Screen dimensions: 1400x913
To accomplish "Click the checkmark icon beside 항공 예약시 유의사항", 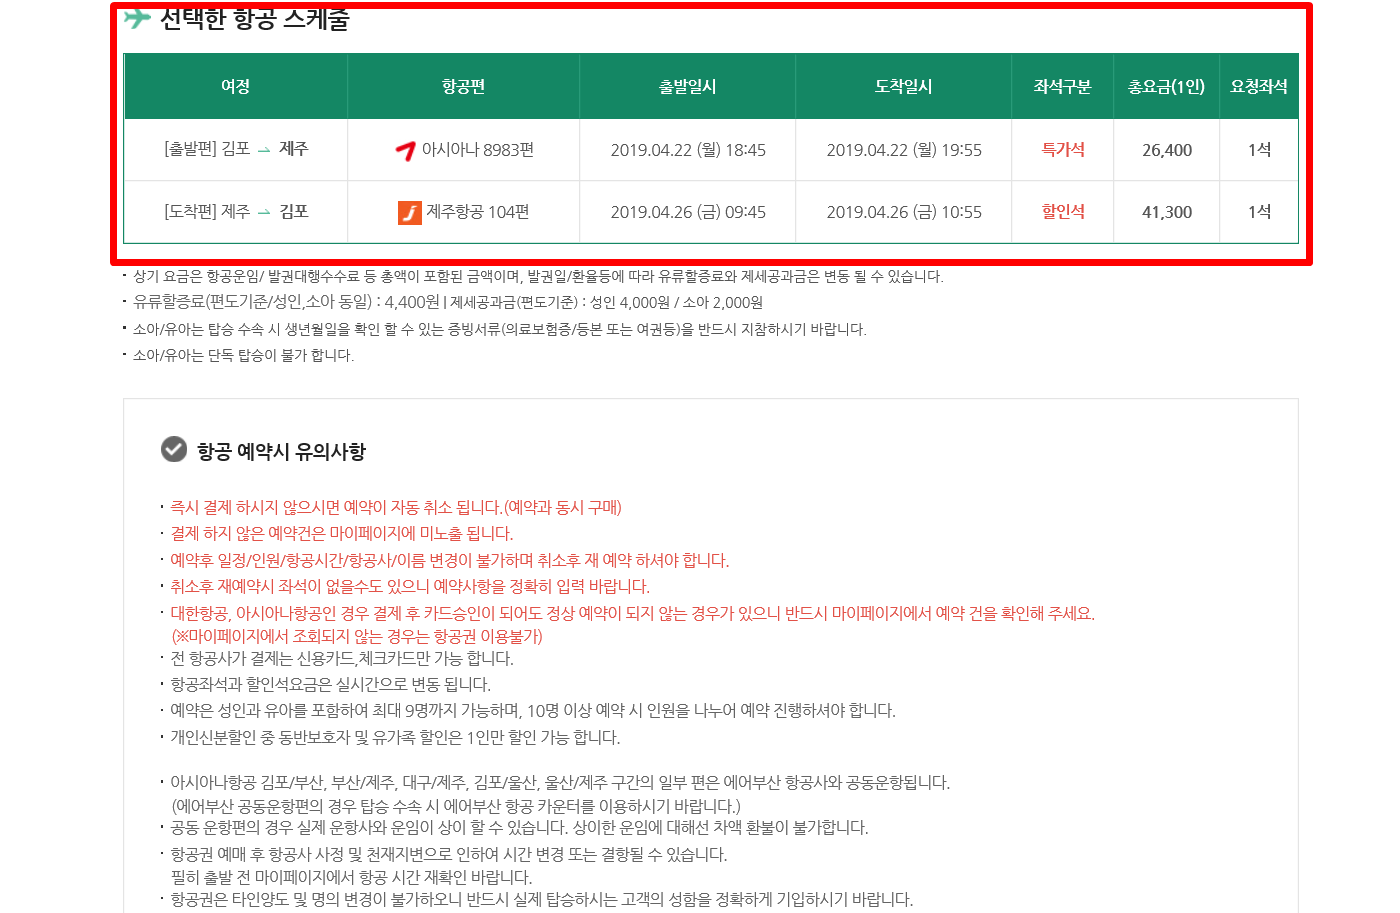I will pos(174,450).
